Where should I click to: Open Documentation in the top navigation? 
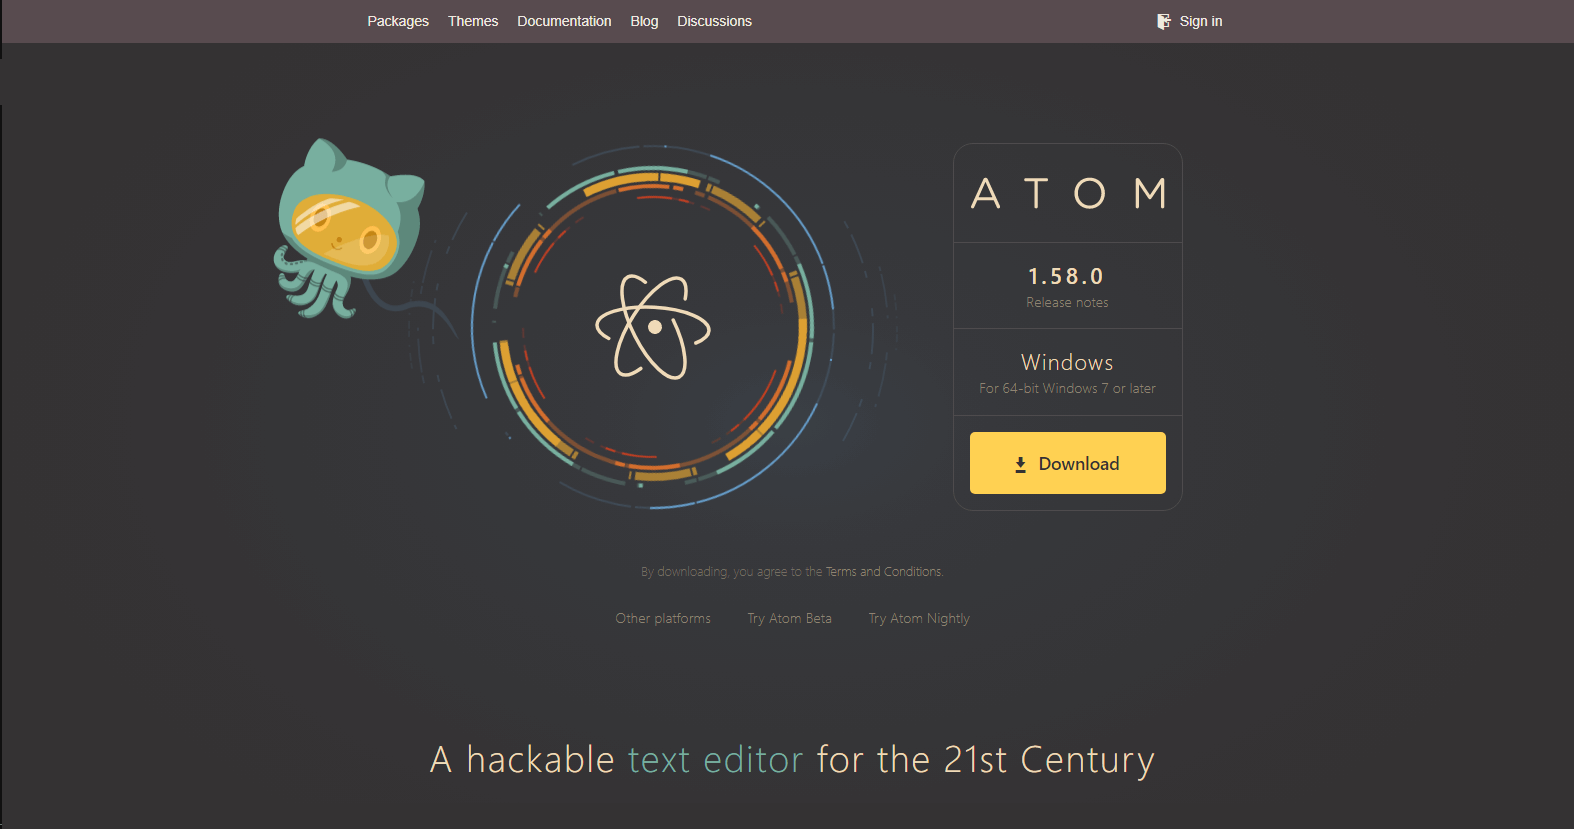pyautogui.click(x=564, y=21)
